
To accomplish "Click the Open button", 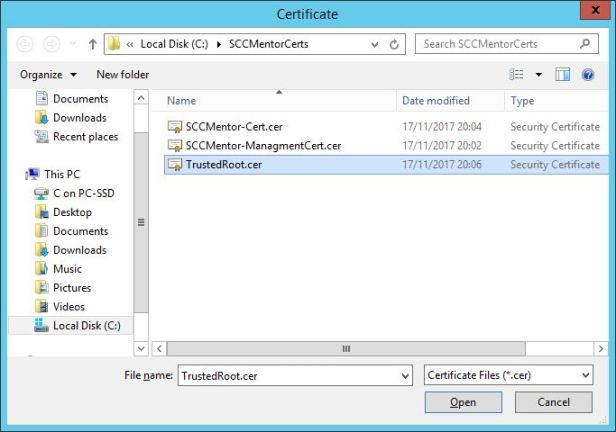I will pyautogui.click(x=463, y=402).
